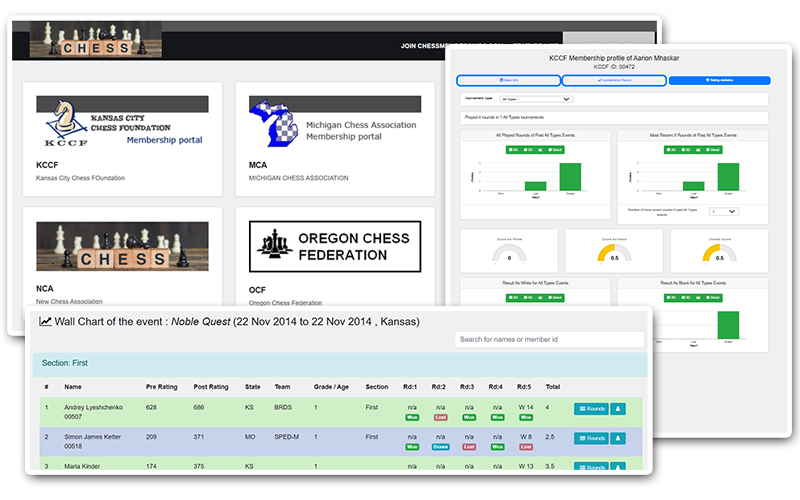800x500 pixels.
Task: Switch to the Tournaments History tab
Action: point(613,80)
